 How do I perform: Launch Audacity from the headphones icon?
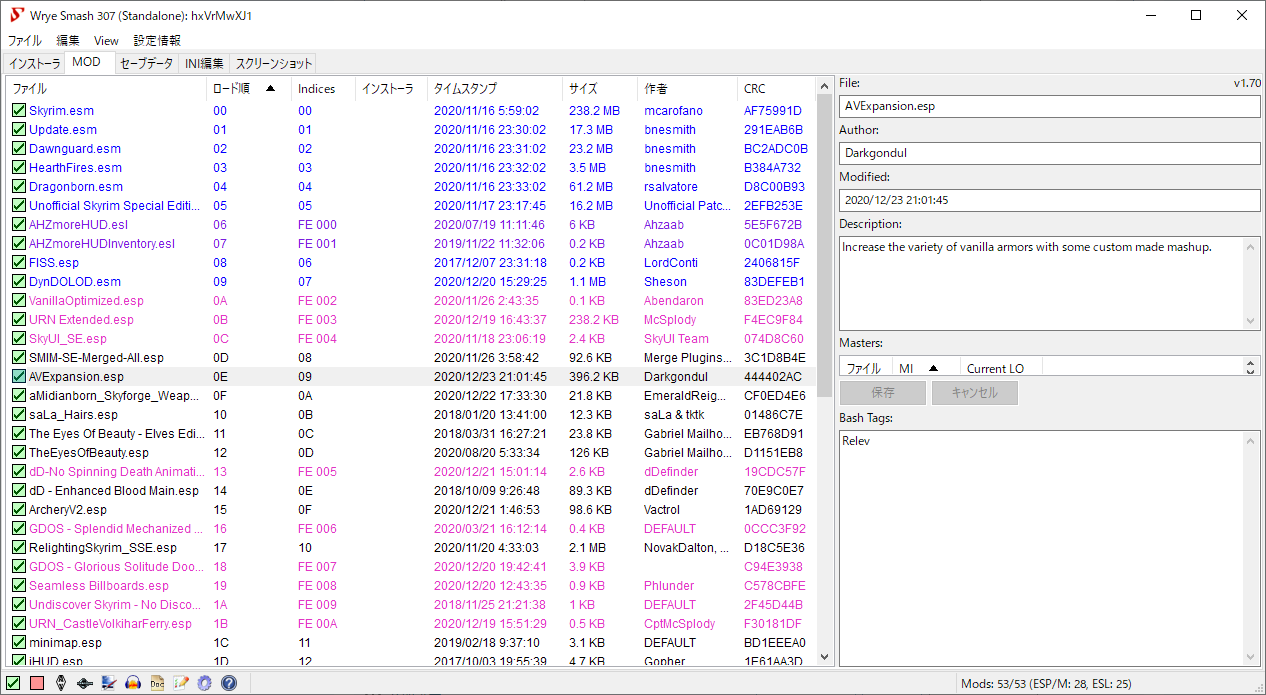[x=133, y=683]
